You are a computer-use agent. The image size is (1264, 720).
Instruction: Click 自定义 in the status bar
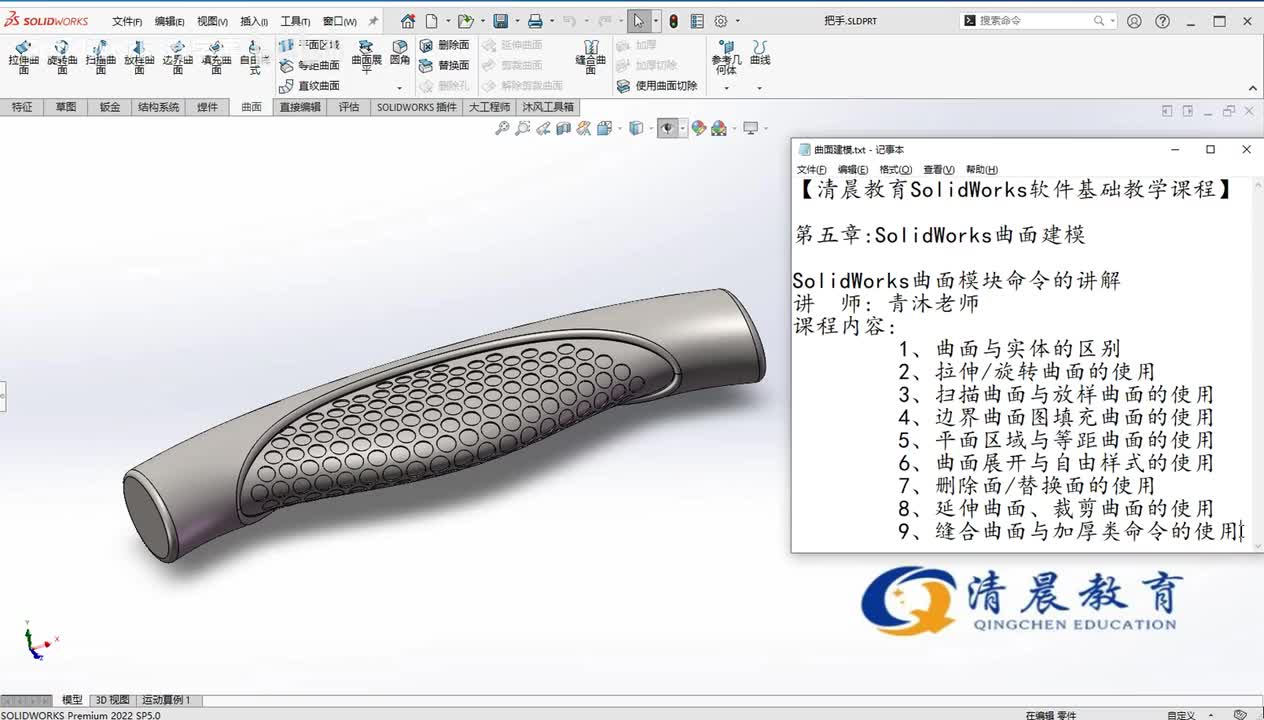pos(1181,714)
